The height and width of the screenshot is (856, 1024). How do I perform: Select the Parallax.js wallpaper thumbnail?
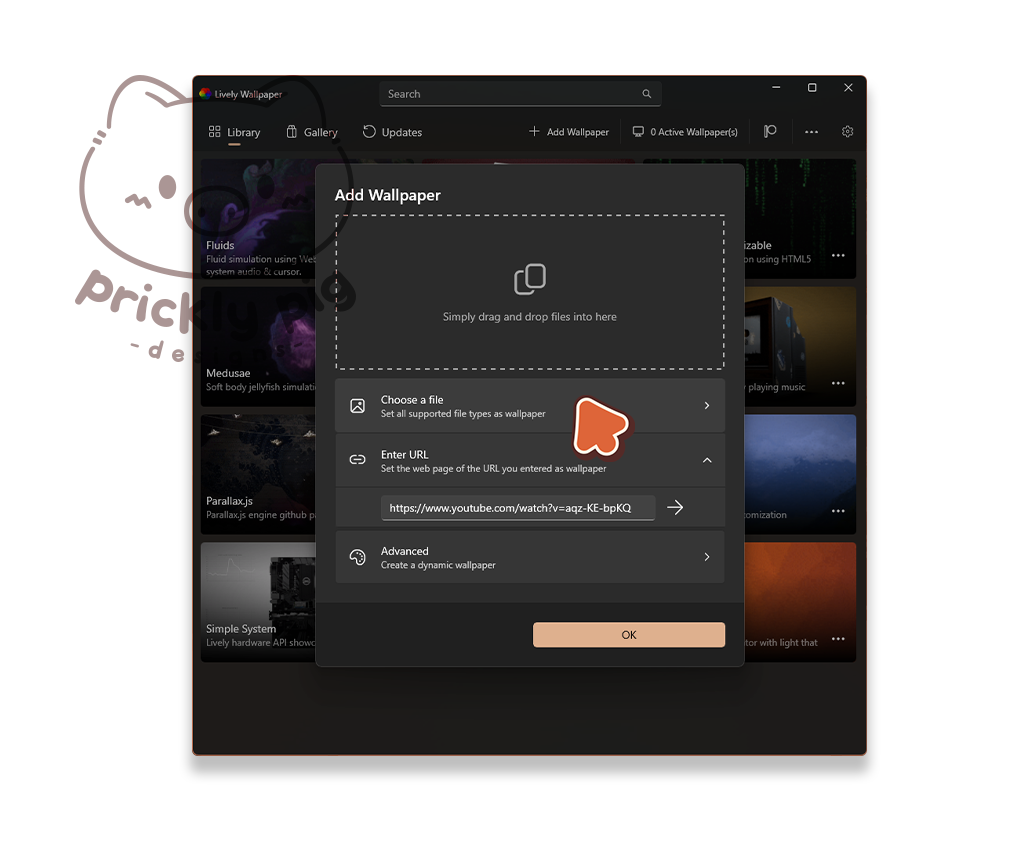click(259, 474)
